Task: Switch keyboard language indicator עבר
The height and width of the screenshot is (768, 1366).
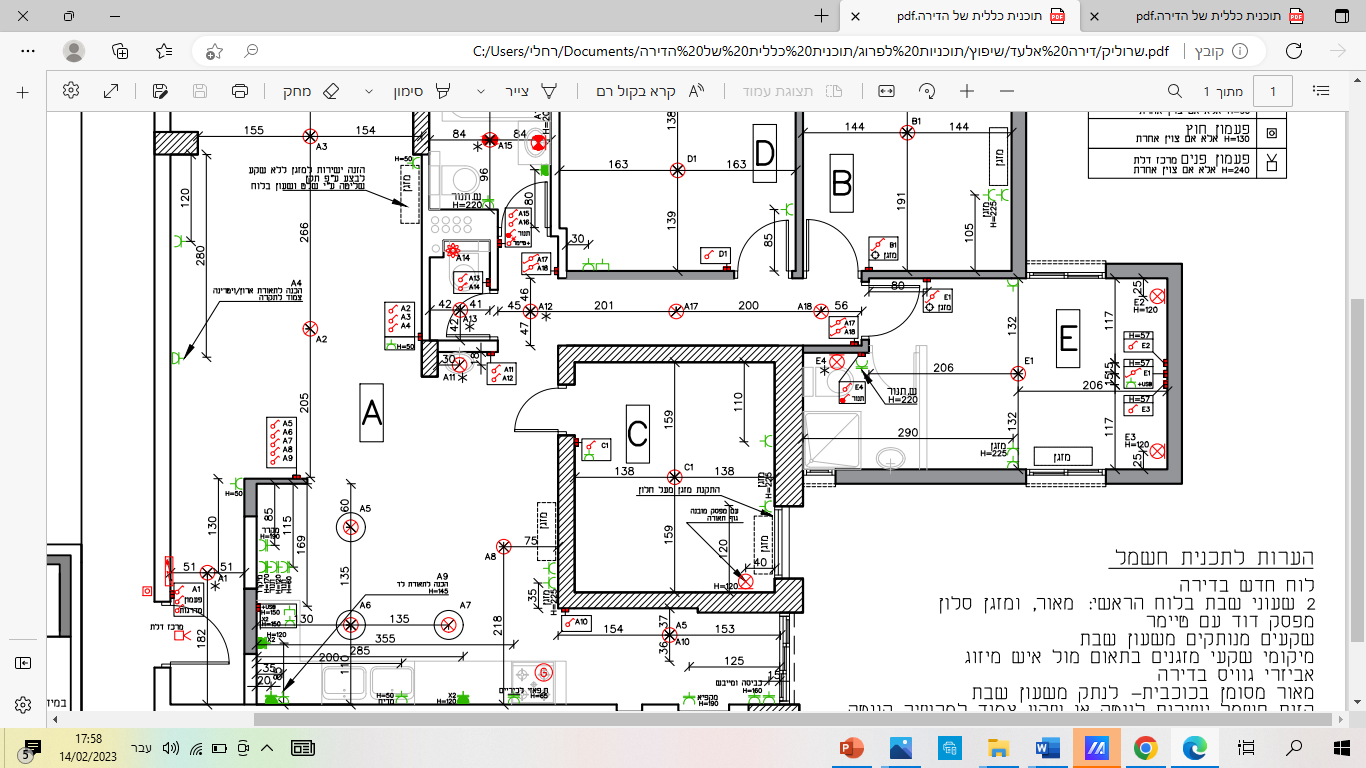Action: pyautogui.click(x=141, y=747)
